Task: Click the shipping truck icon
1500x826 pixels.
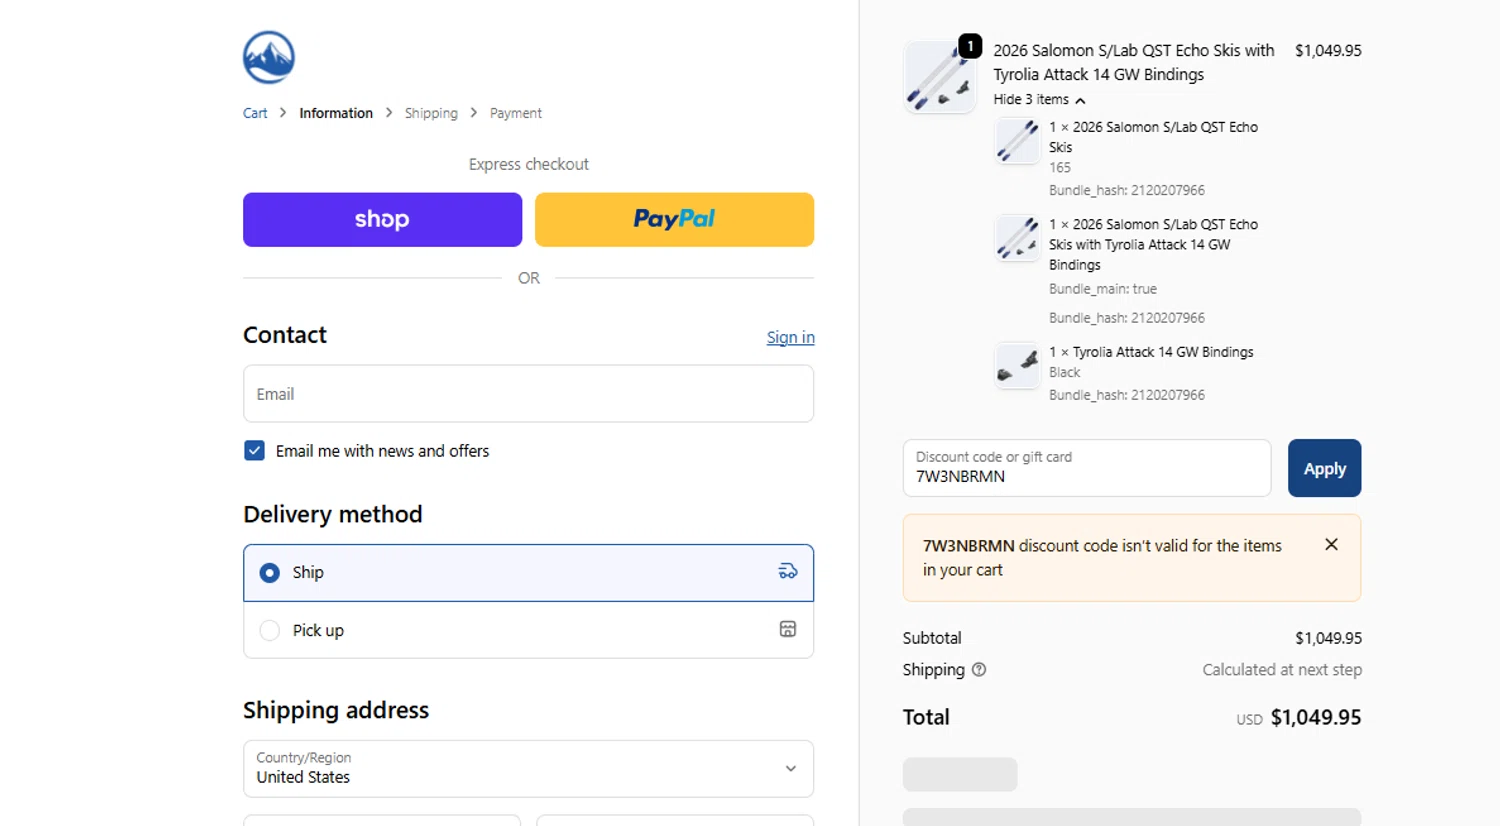Action: 788,571
